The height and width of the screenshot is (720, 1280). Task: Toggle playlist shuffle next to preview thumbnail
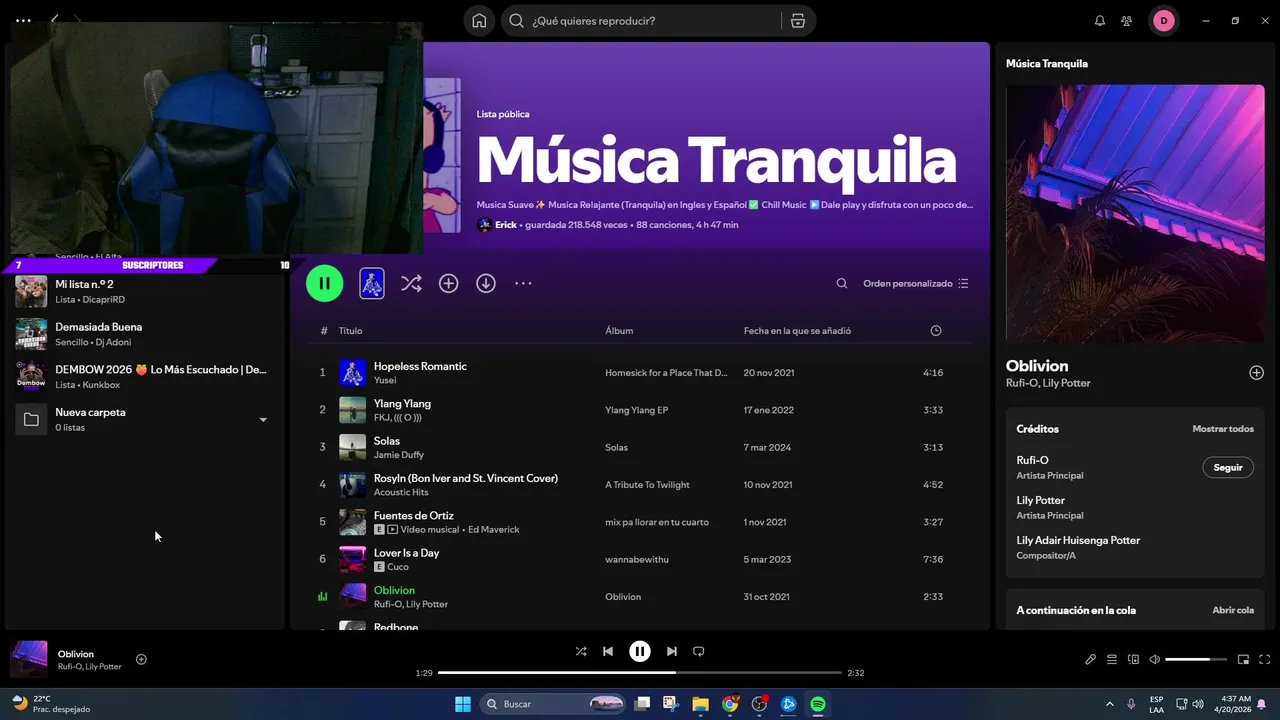[411, 284]
